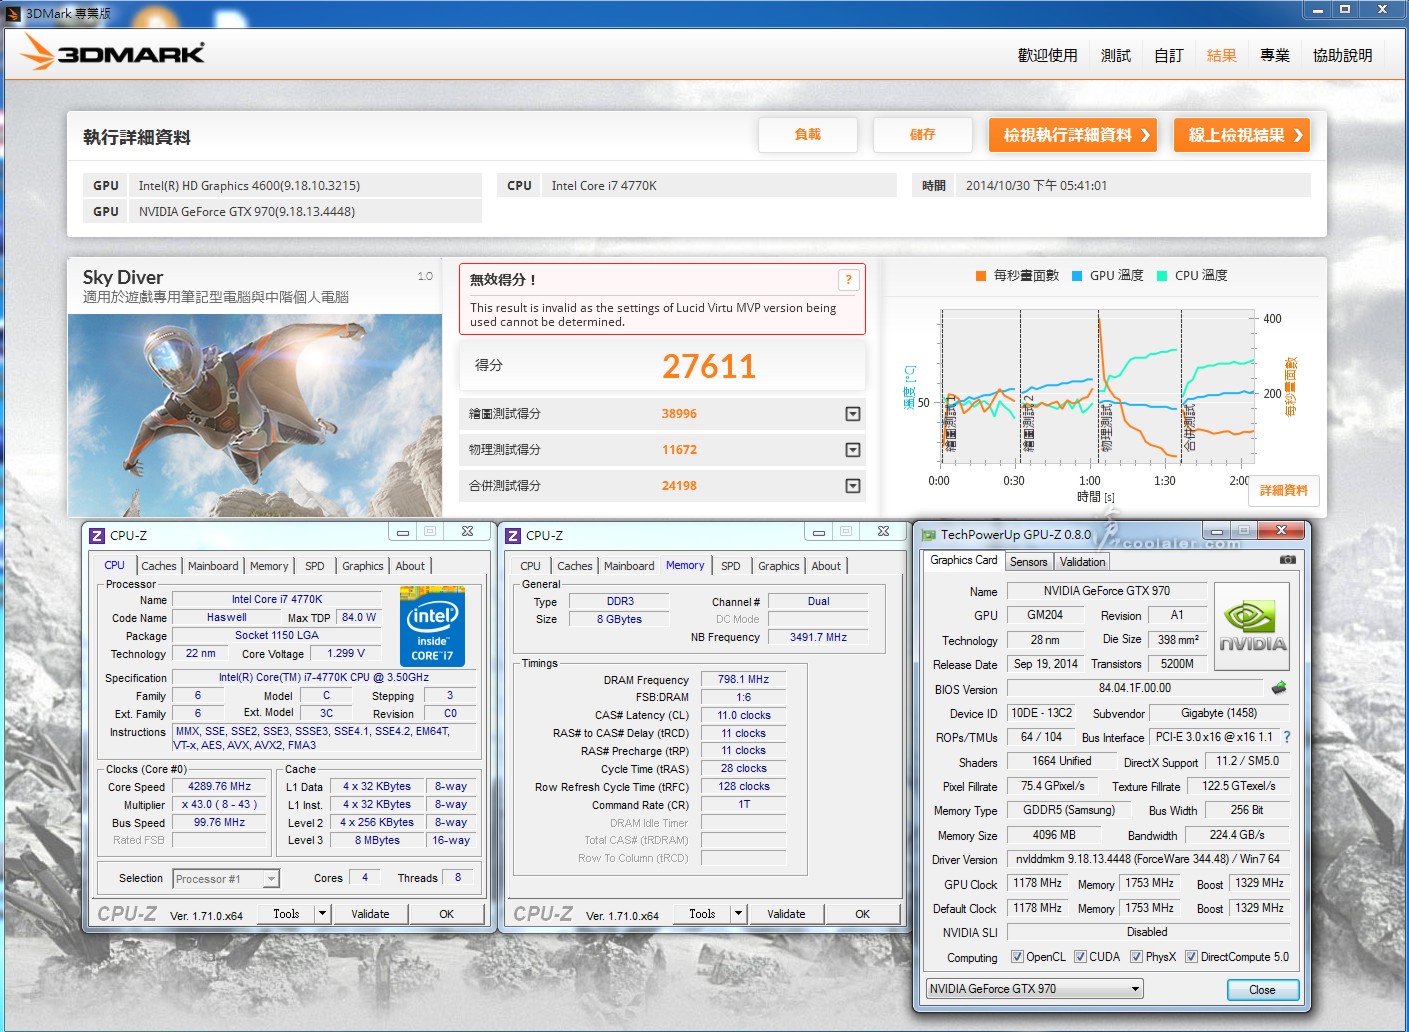Click the overall score 27611
The image size is (1409, 1032).
709,366
